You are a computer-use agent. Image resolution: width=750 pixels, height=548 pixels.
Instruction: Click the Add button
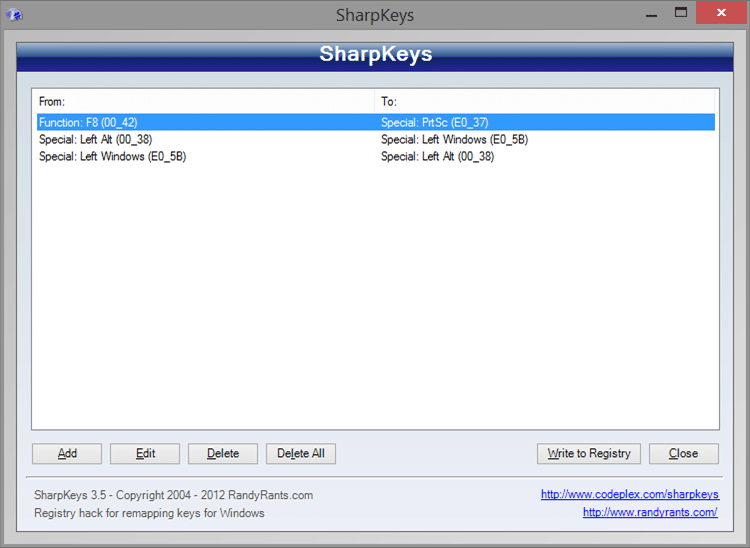click(x=67, y=453)
